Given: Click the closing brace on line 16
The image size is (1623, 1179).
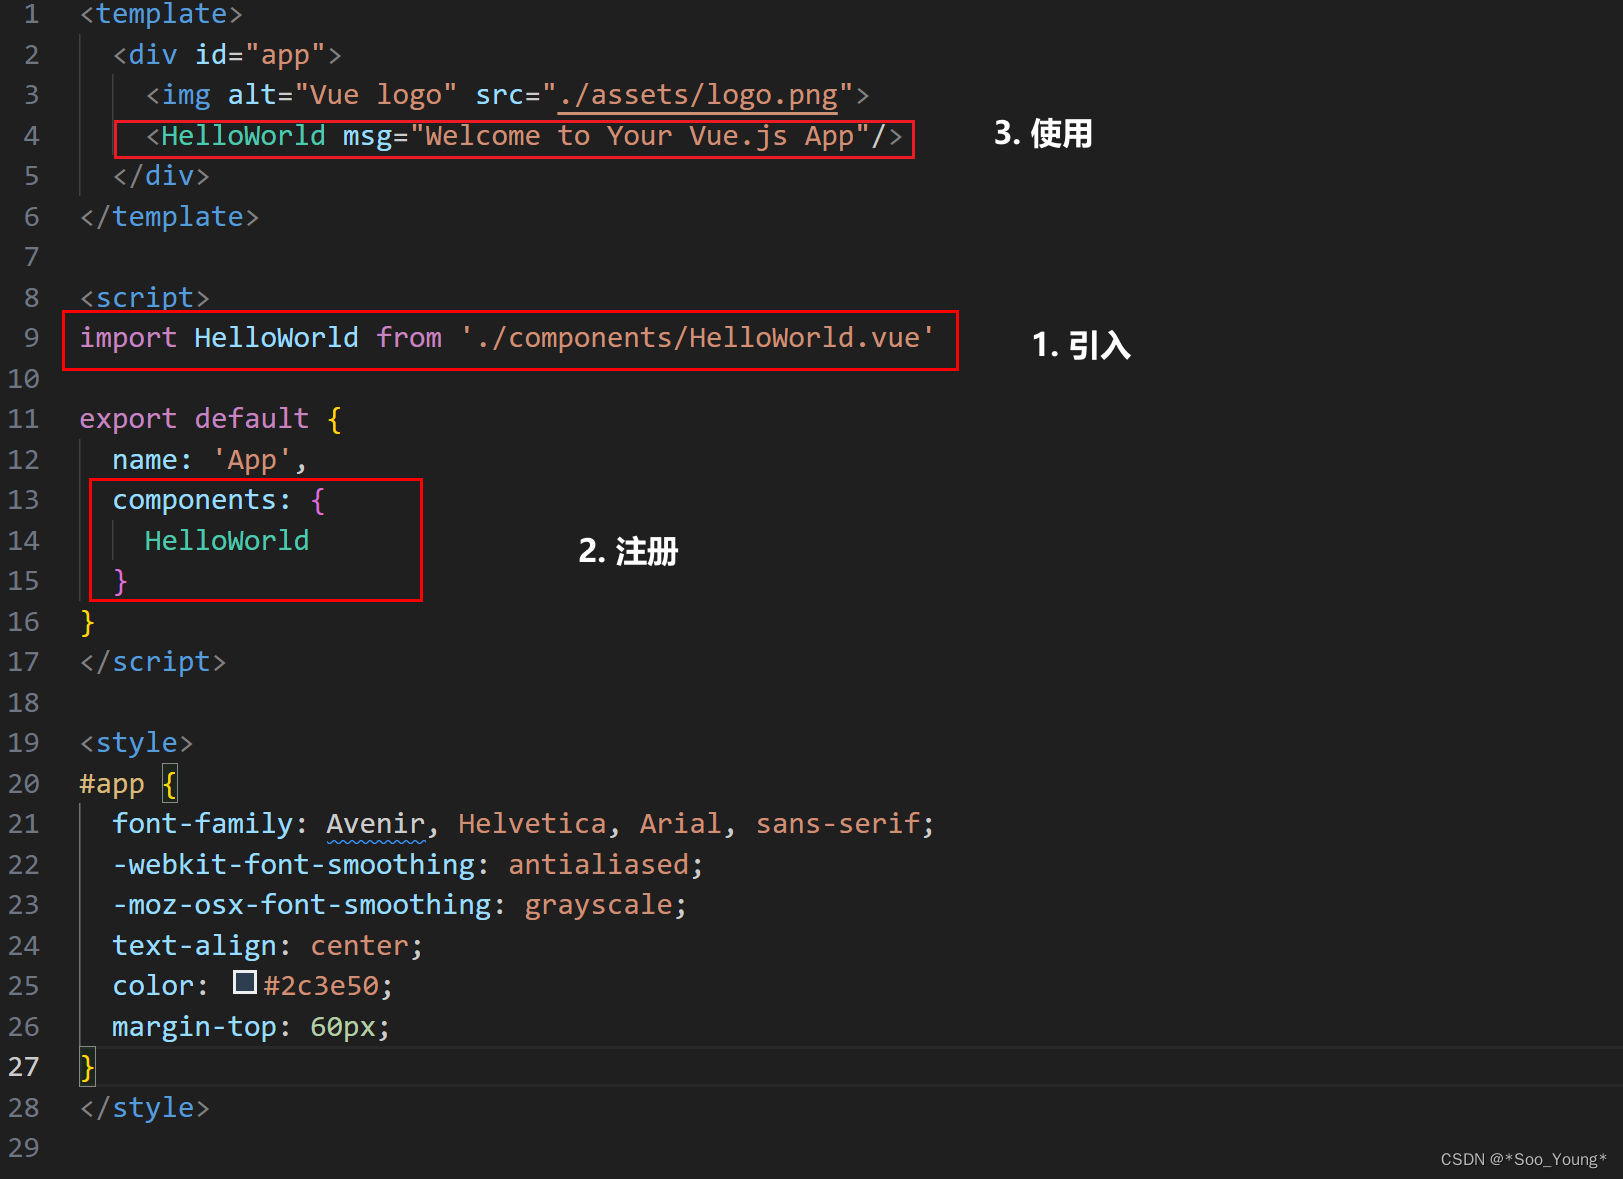Looking at the screenshot, I should 88,622.
